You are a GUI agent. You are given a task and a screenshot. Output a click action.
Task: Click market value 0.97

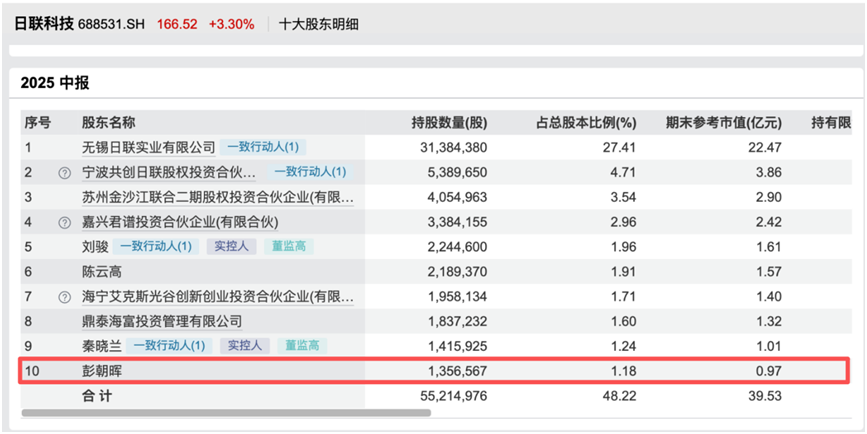coord(770,372)
